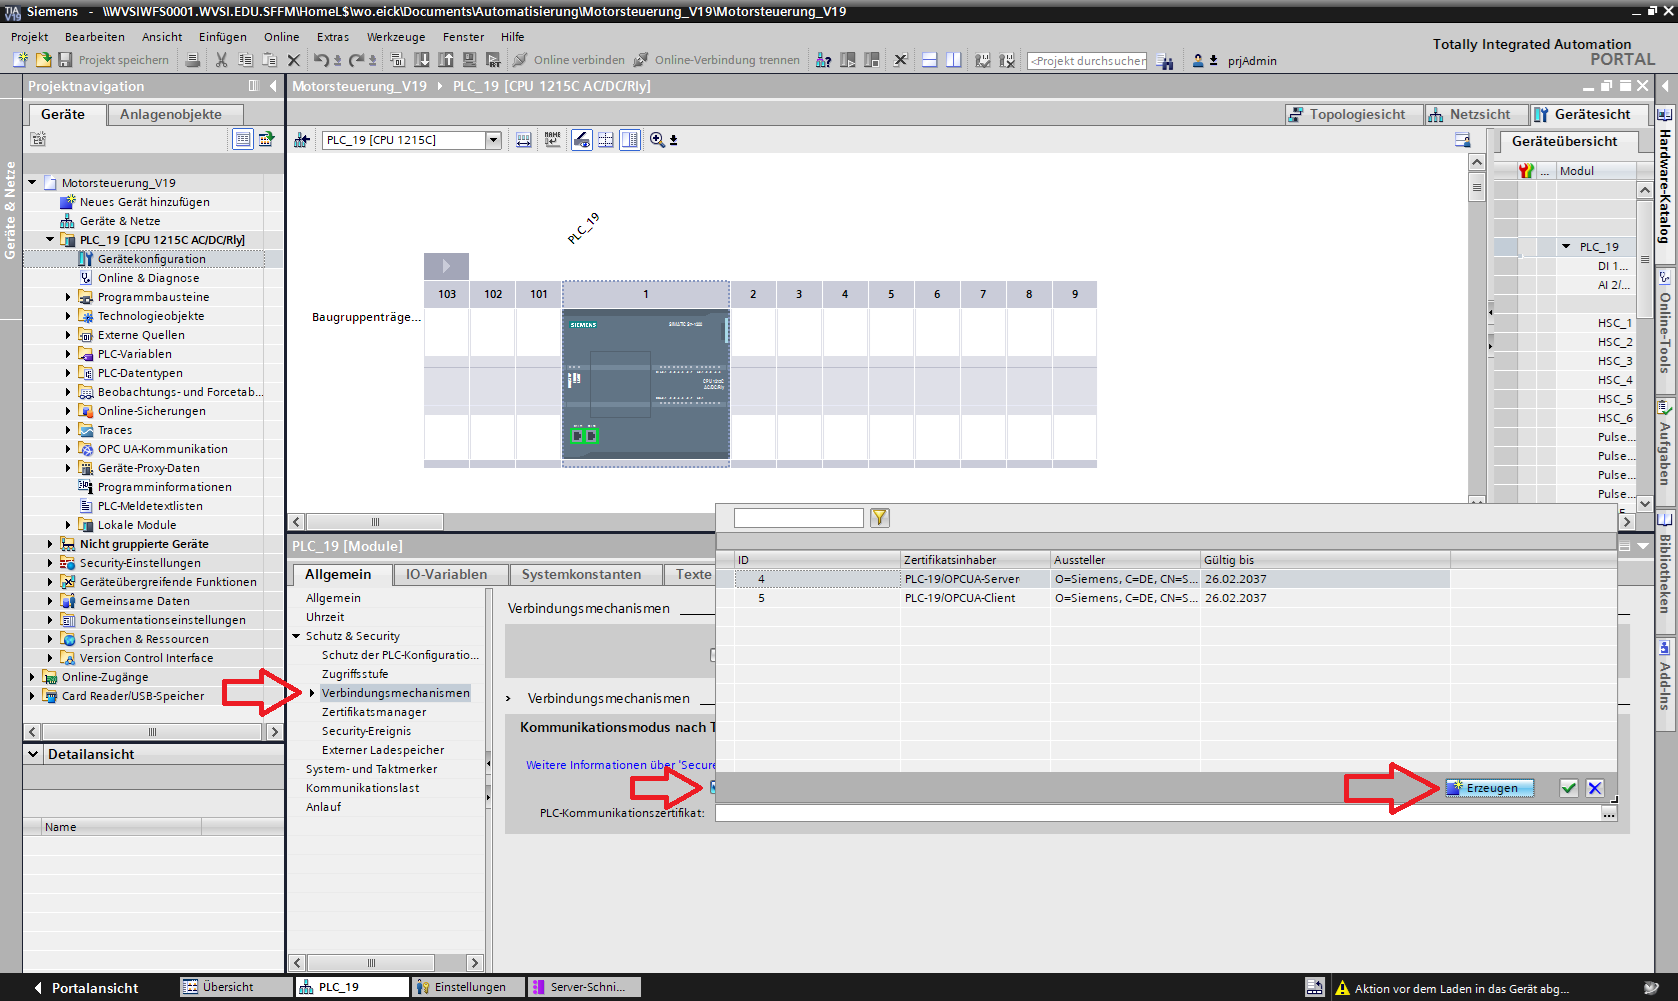Image resolution: width=1678 pixels, height=1001 pixels.
Task: Collapse the Projektnavigation panel arrow
Action: click(x=273, y=86)
